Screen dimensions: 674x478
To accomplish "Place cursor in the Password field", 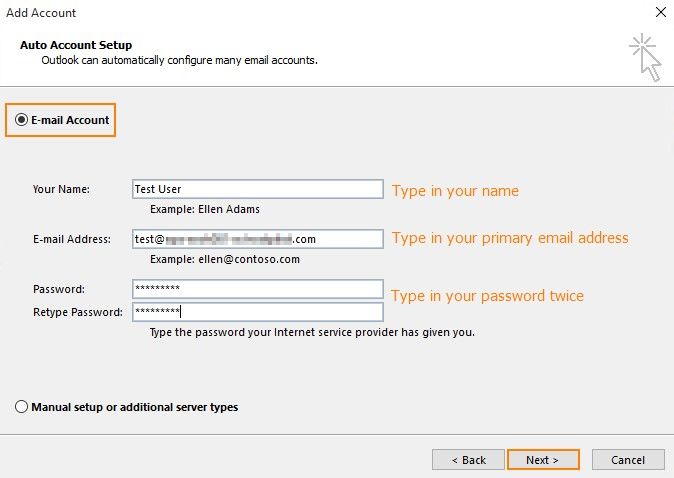I will coord(257,288).
